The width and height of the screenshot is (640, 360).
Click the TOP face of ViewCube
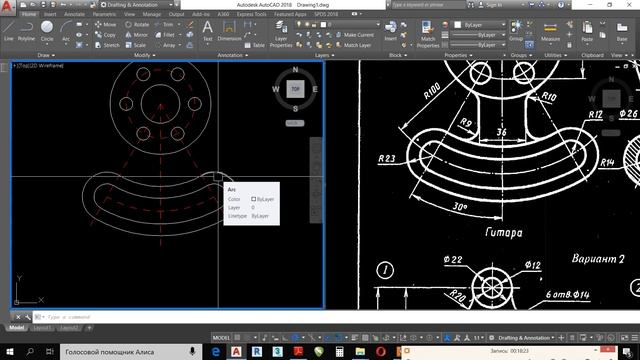[295, 89]
